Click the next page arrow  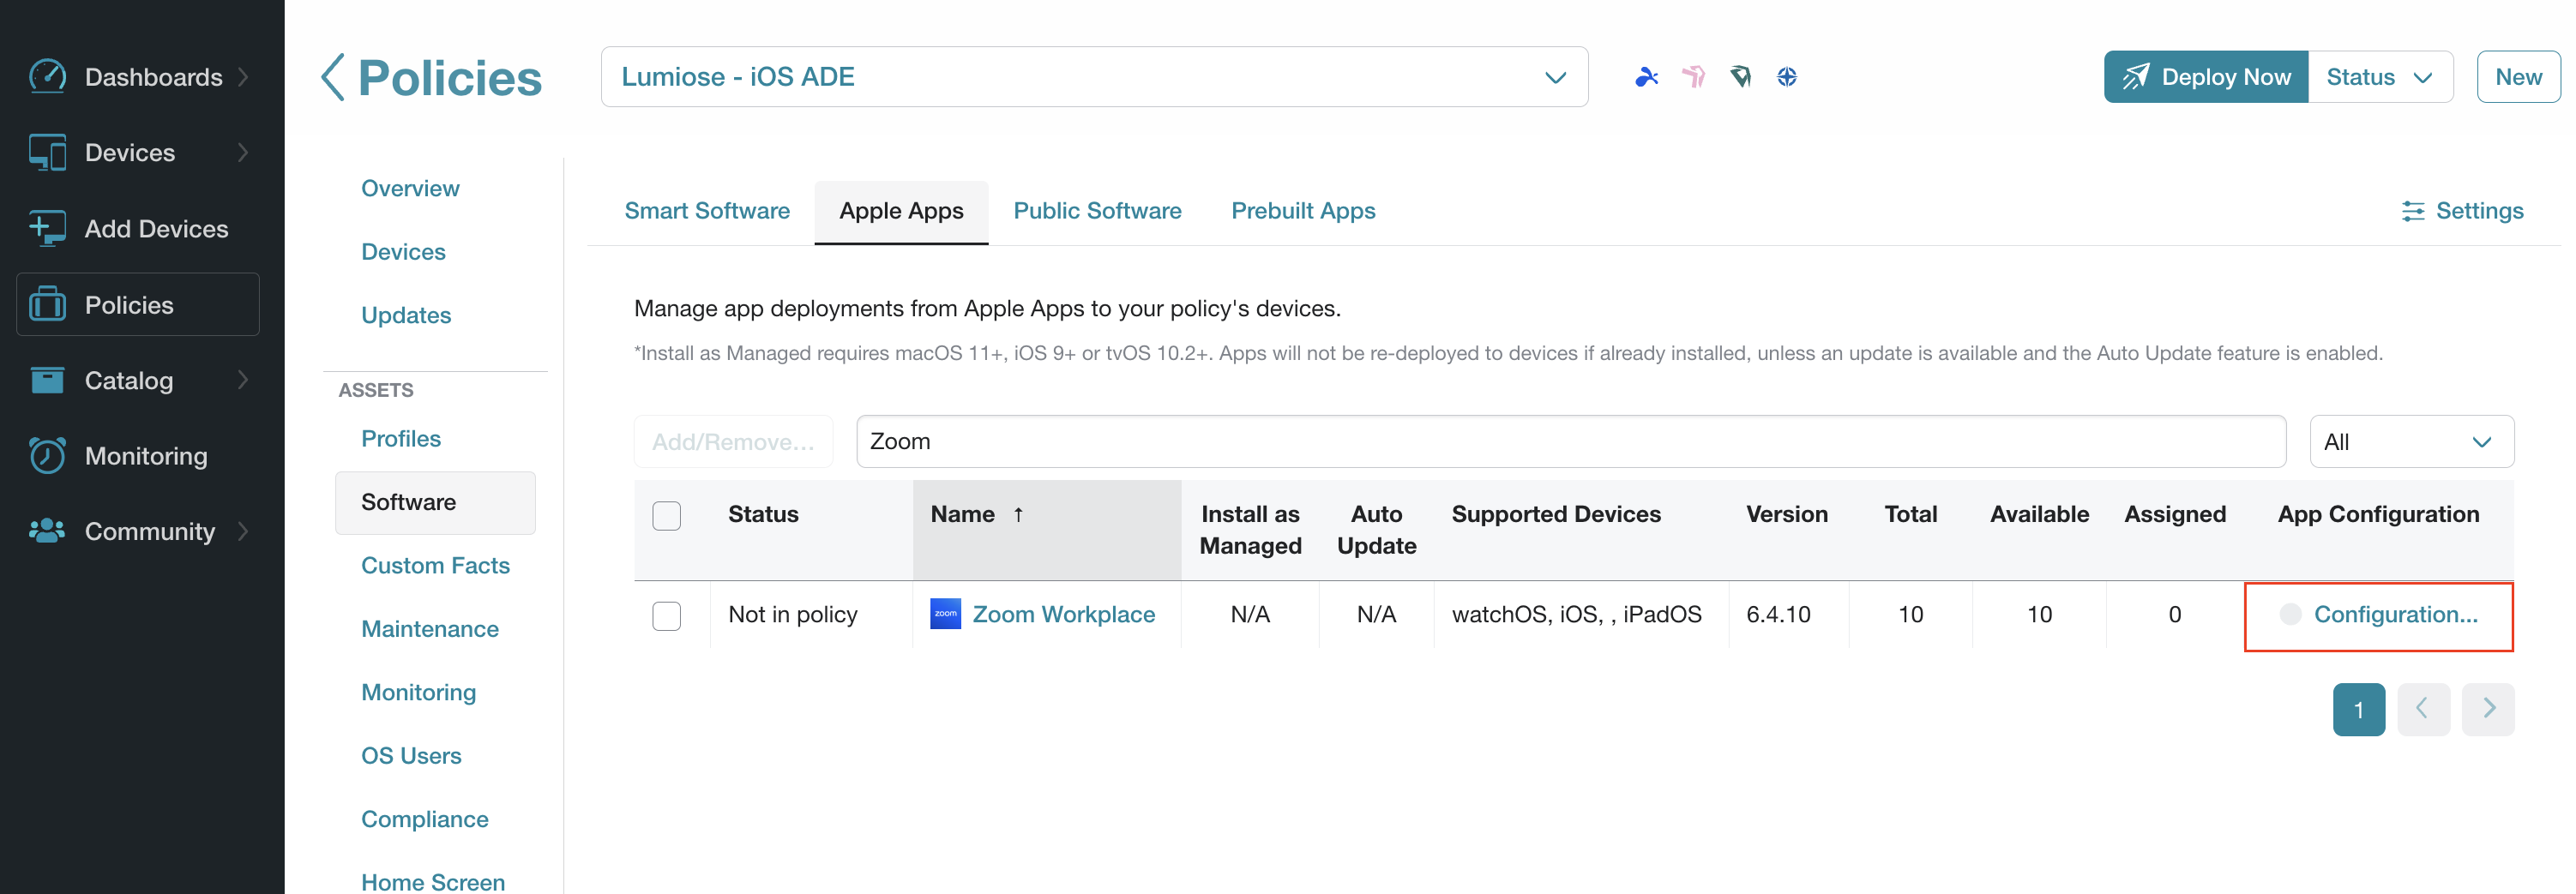point(2488,709)
